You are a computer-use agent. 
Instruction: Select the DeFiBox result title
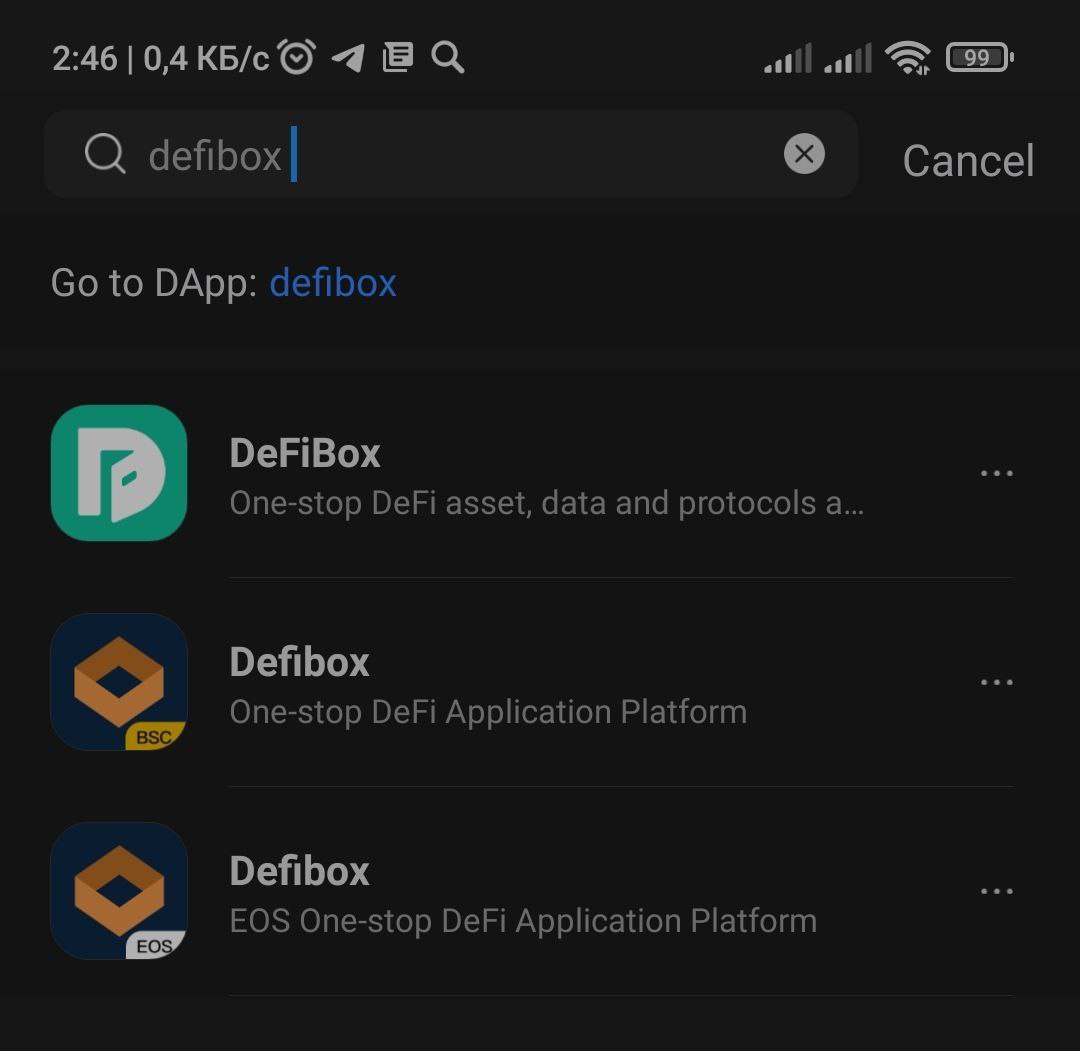[x=305, y=454]
